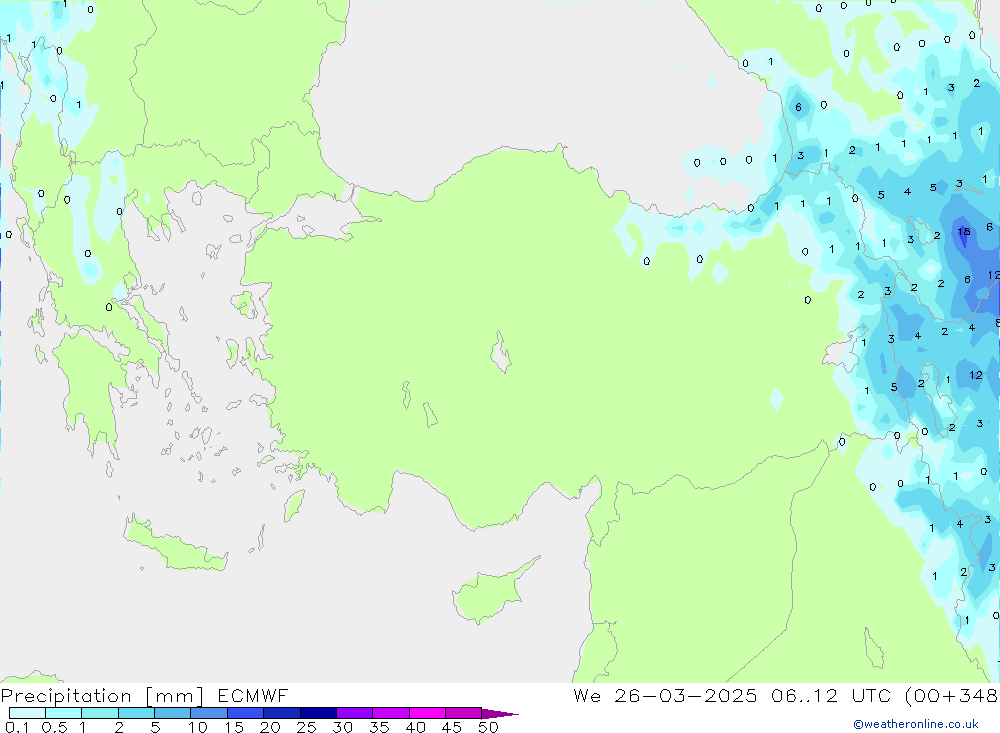Click the over-50 arrow tip of legend
The width and height of the screenshot is (1000, 733).
[x=499, y=714]
